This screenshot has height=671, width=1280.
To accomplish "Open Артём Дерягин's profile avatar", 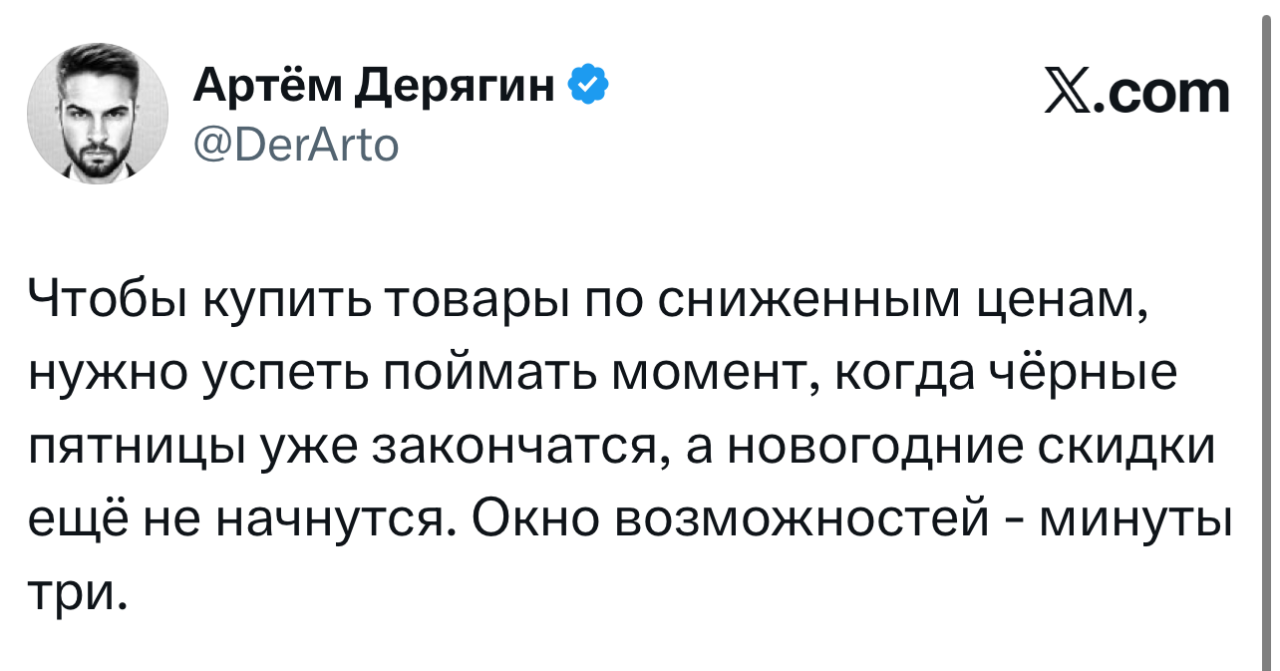I will click(97, 113).
